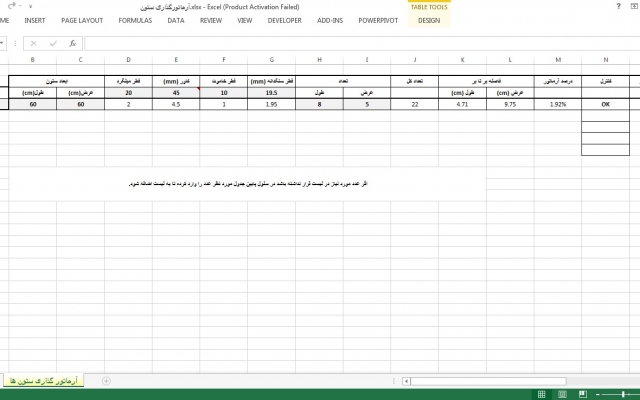Select column F header

tap(224, 60)
